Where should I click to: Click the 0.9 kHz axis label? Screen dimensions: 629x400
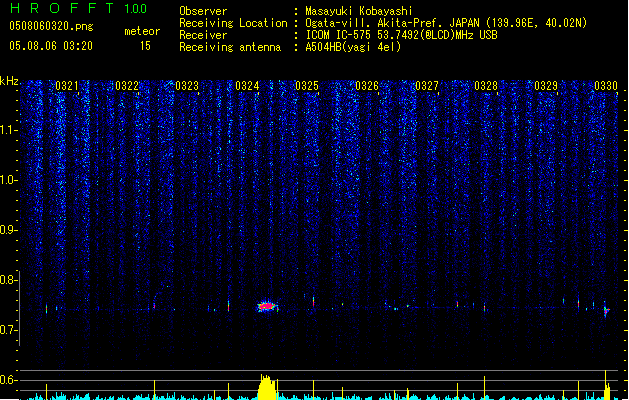click(x=8, y=230)
